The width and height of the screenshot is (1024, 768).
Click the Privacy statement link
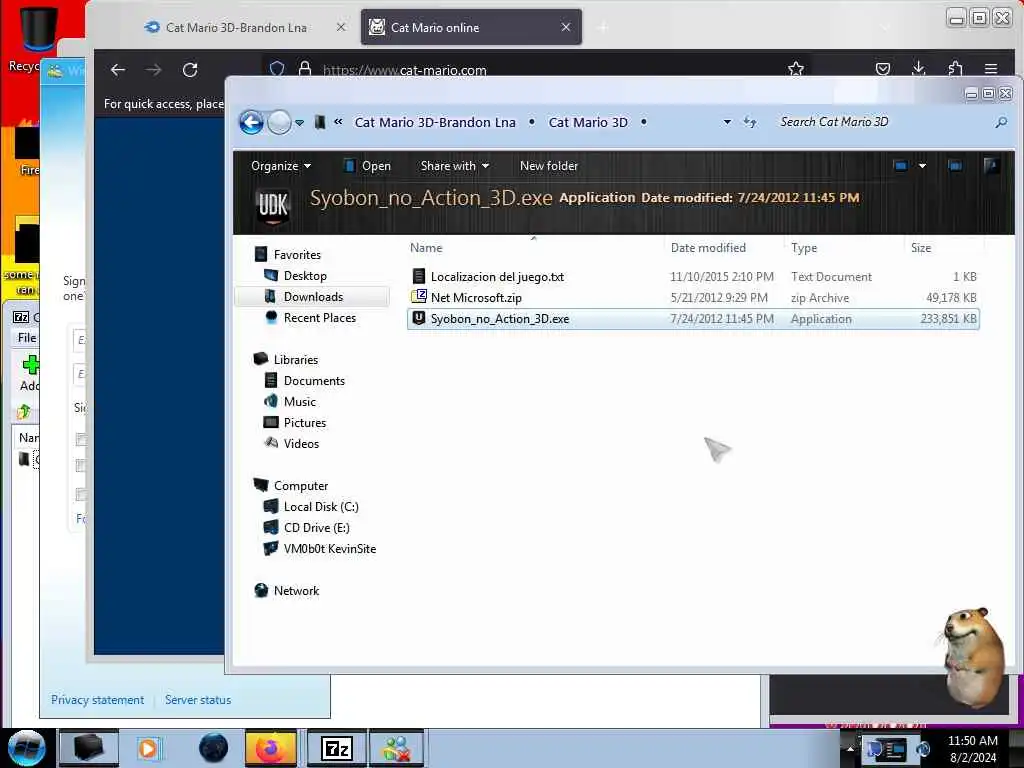pos(97,700)
